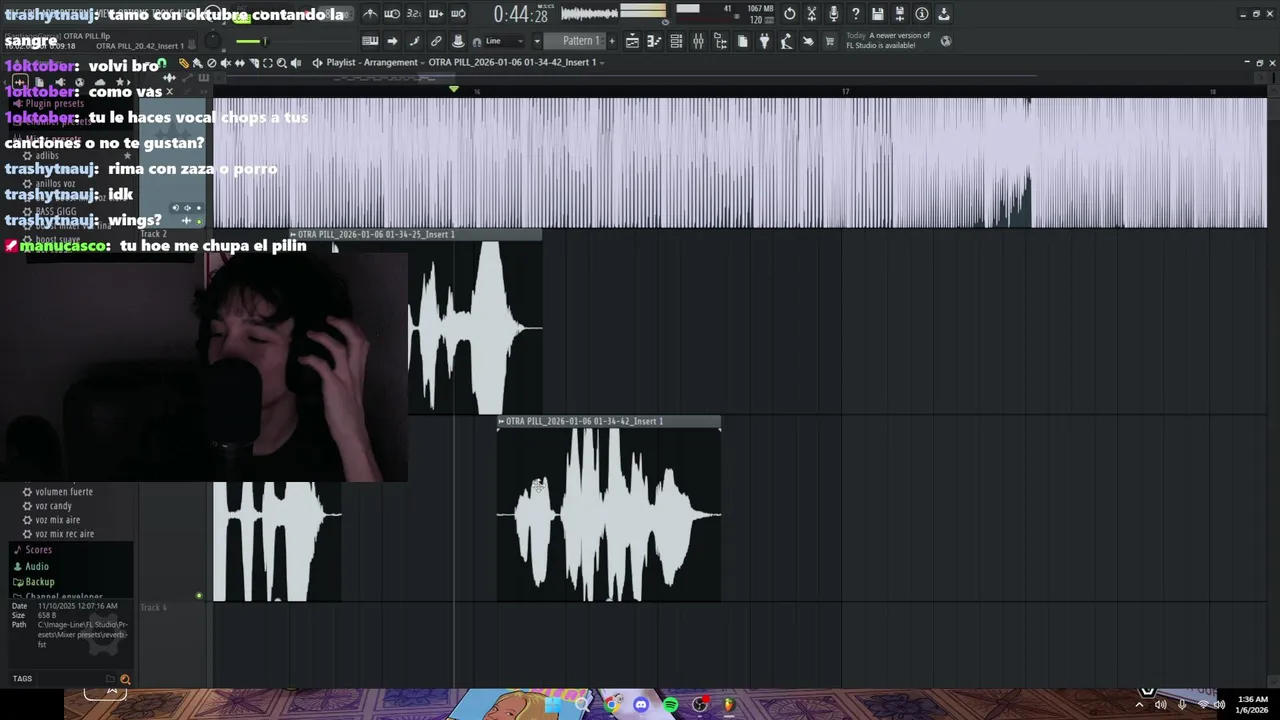
Task: Open Spotify from the taskbar
Action: tap(670, 705)
